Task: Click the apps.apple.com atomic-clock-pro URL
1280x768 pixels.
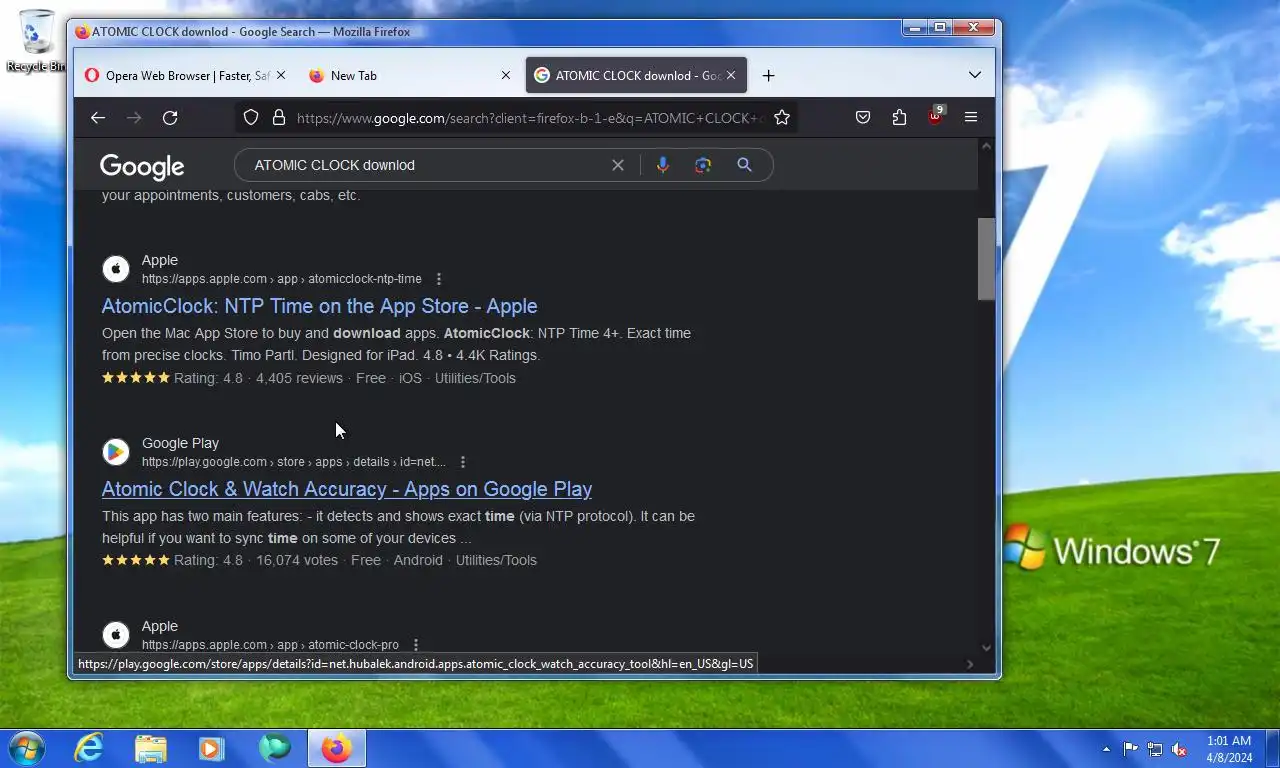Action: pyautogui.click(x=270, y=645)
